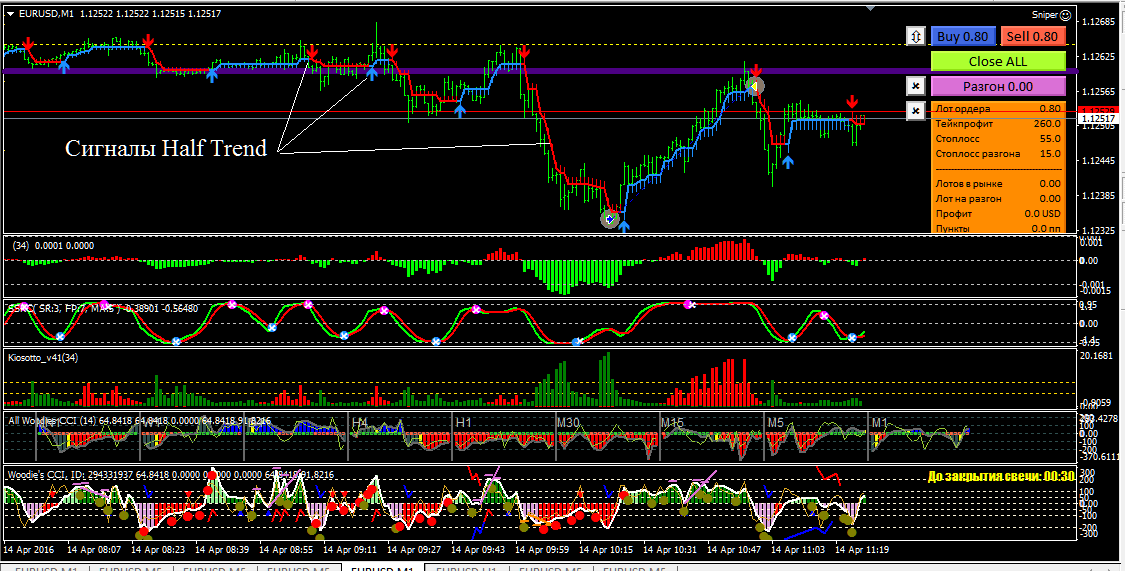Click the SSRC indicator label

tap(102, 308)
